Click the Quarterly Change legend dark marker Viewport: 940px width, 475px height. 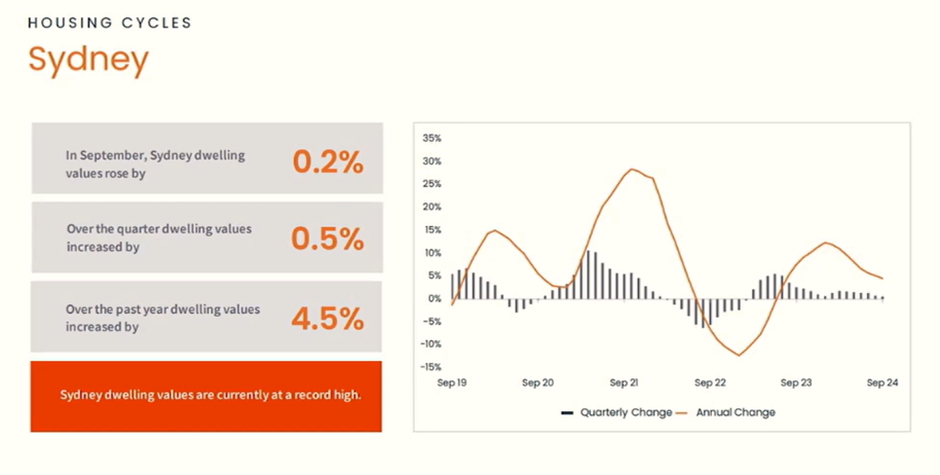[567, 412]
